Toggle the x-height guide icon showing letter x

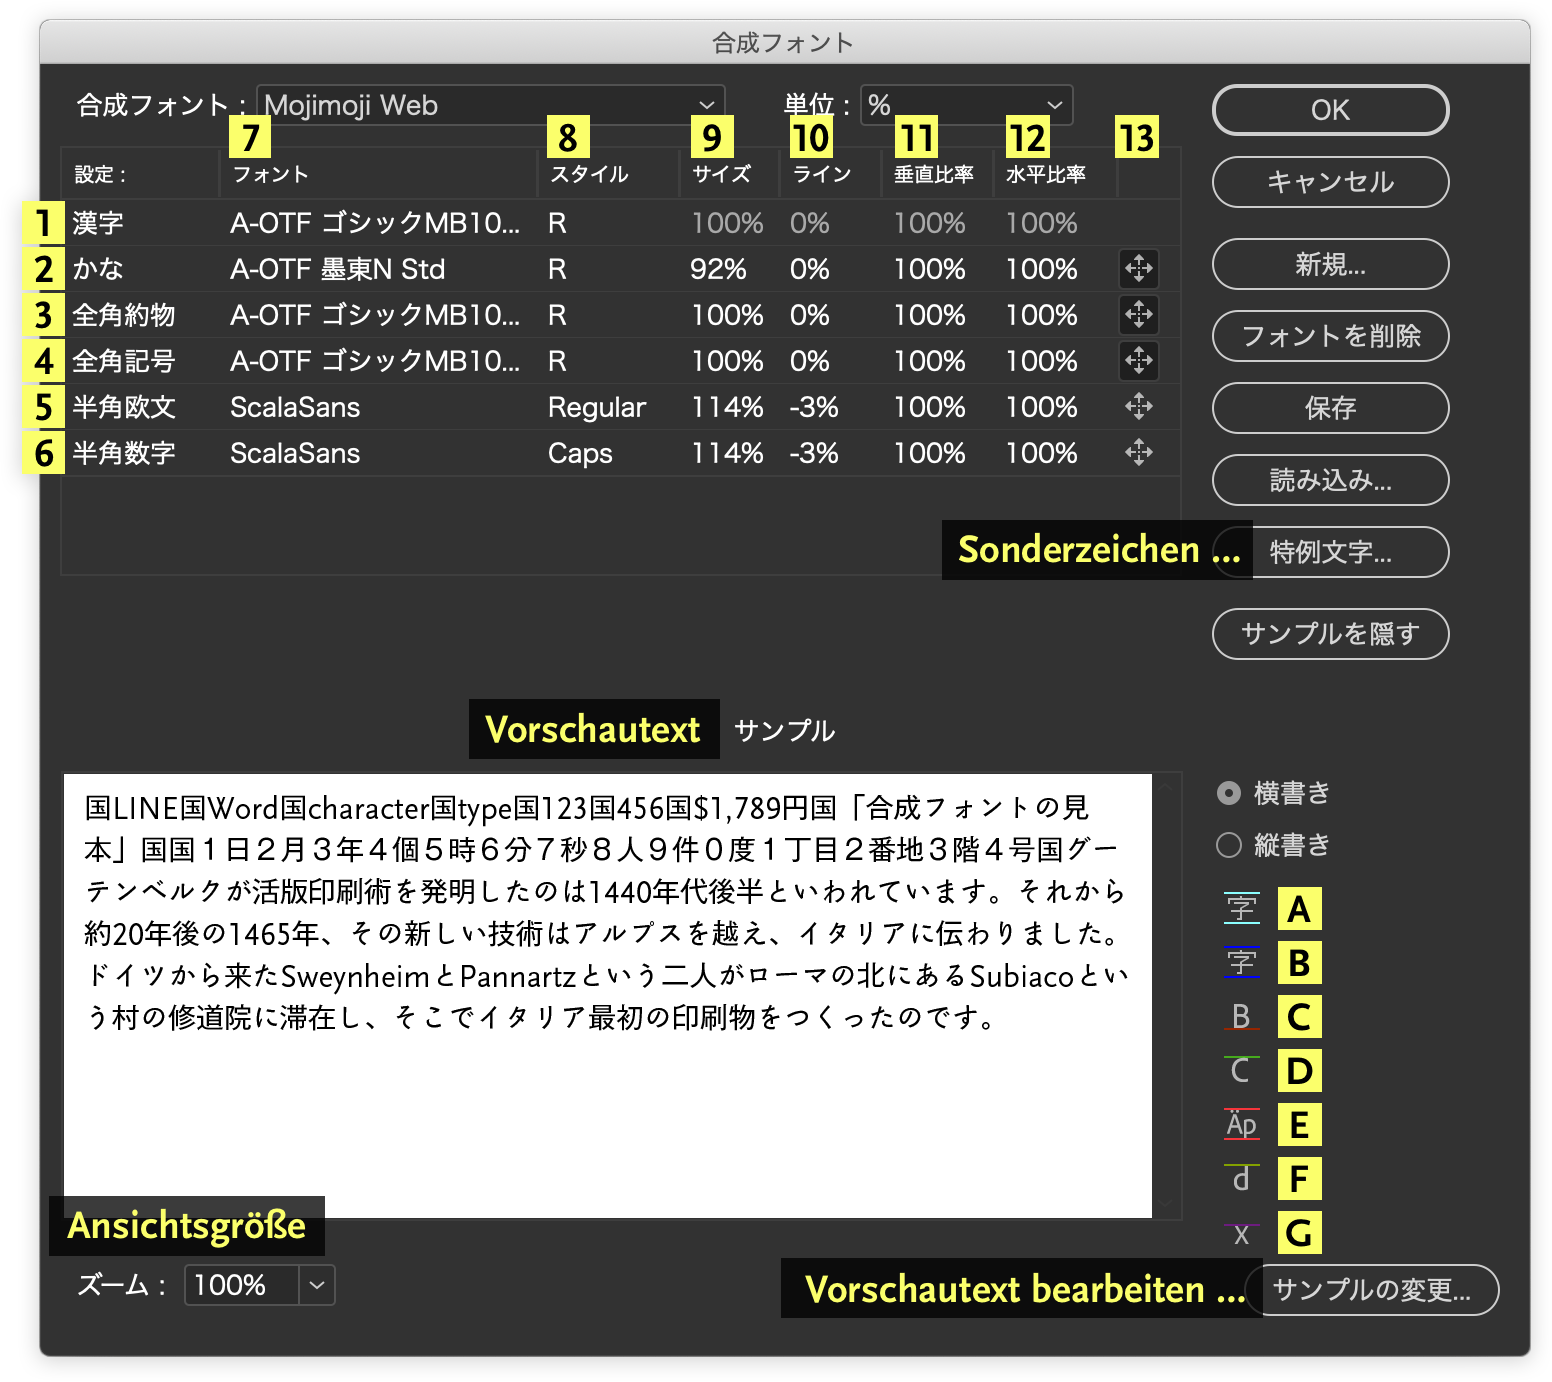click(1241, 1234)
